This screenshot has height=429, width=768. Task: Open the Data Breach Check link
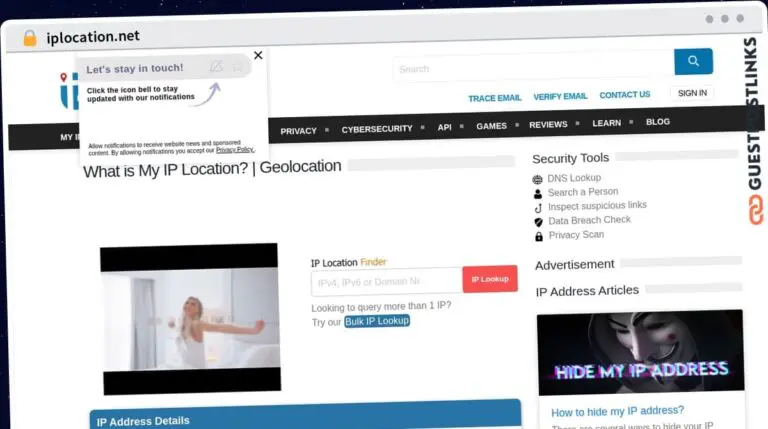coord(589,220)
